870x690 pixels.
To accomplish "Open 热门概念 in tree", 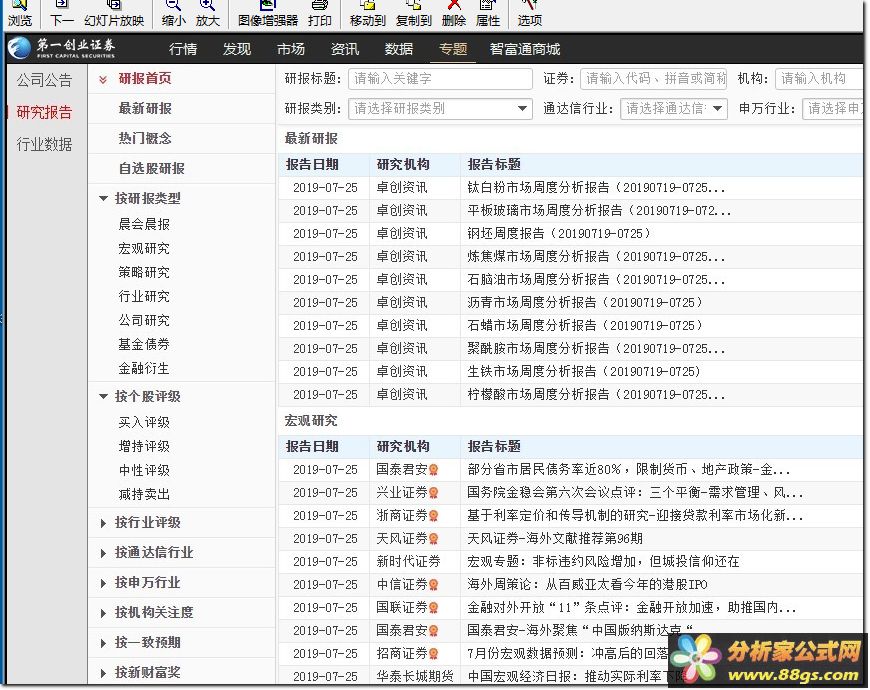I will (x=145, y=138).
